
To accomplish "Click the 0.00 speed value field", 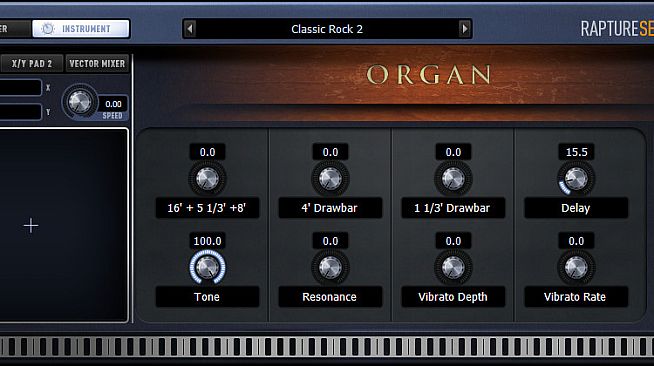I will point(113,104).
